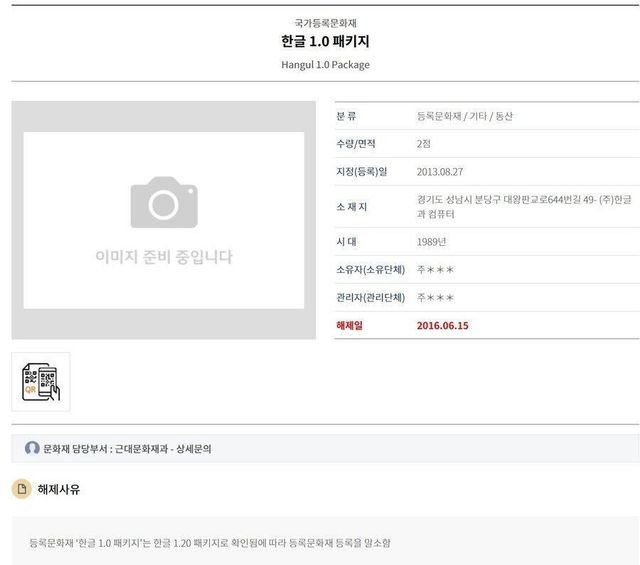
Task: Click the 분류 row label
Action: (x=346, y=116)
